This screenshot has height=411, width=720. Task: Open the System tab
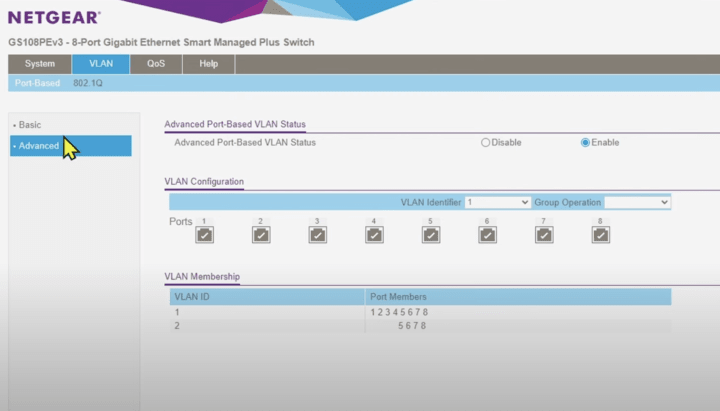(x=40, y=64)
